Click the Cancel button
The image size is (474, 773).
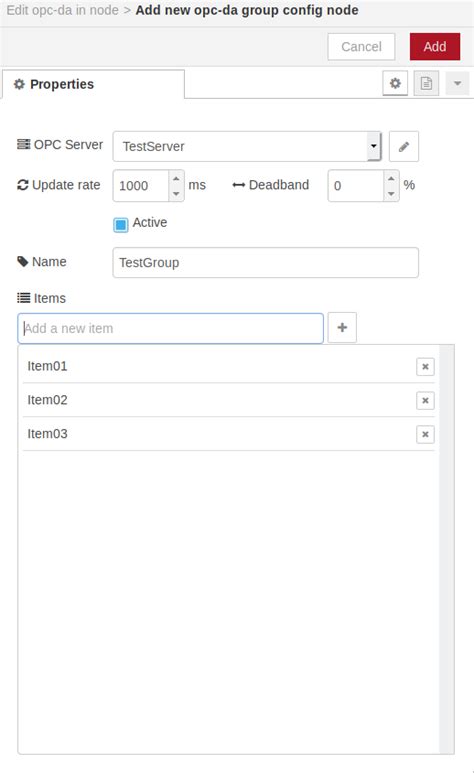[x=362, y=47]
